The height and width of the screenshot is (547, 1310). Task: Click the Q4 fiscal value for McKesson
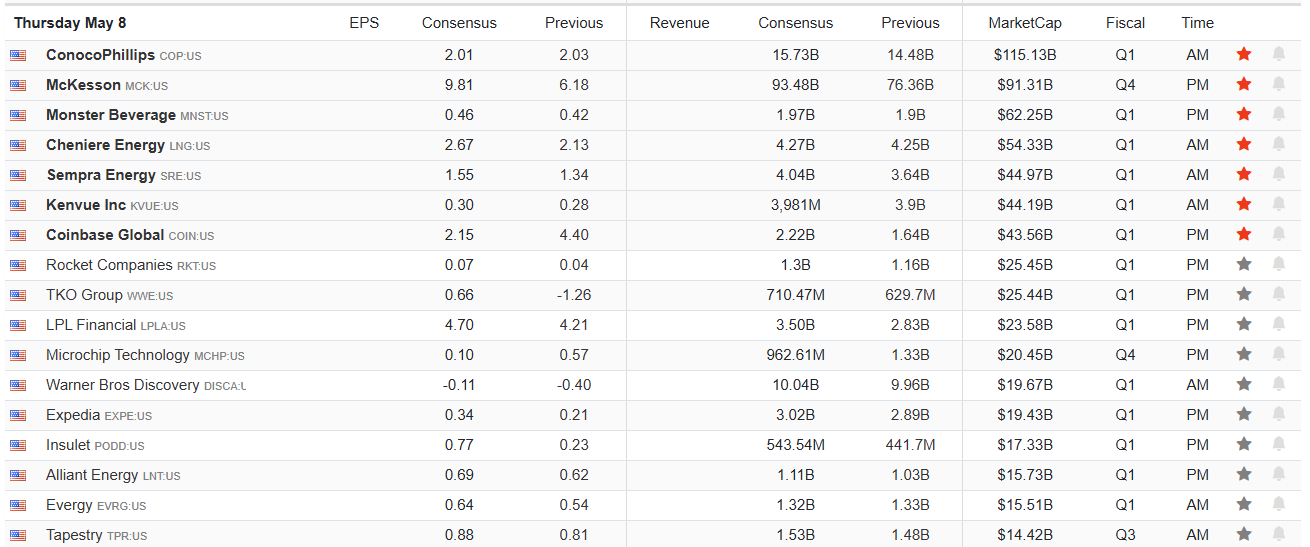pyautogui.click(x=1126, y=85)
